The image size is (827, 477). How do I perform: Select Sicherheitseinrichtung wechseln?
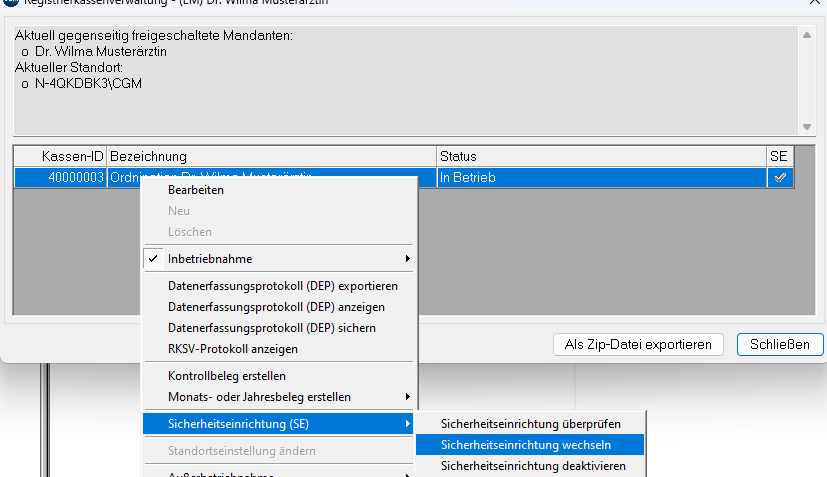[525, 445]
